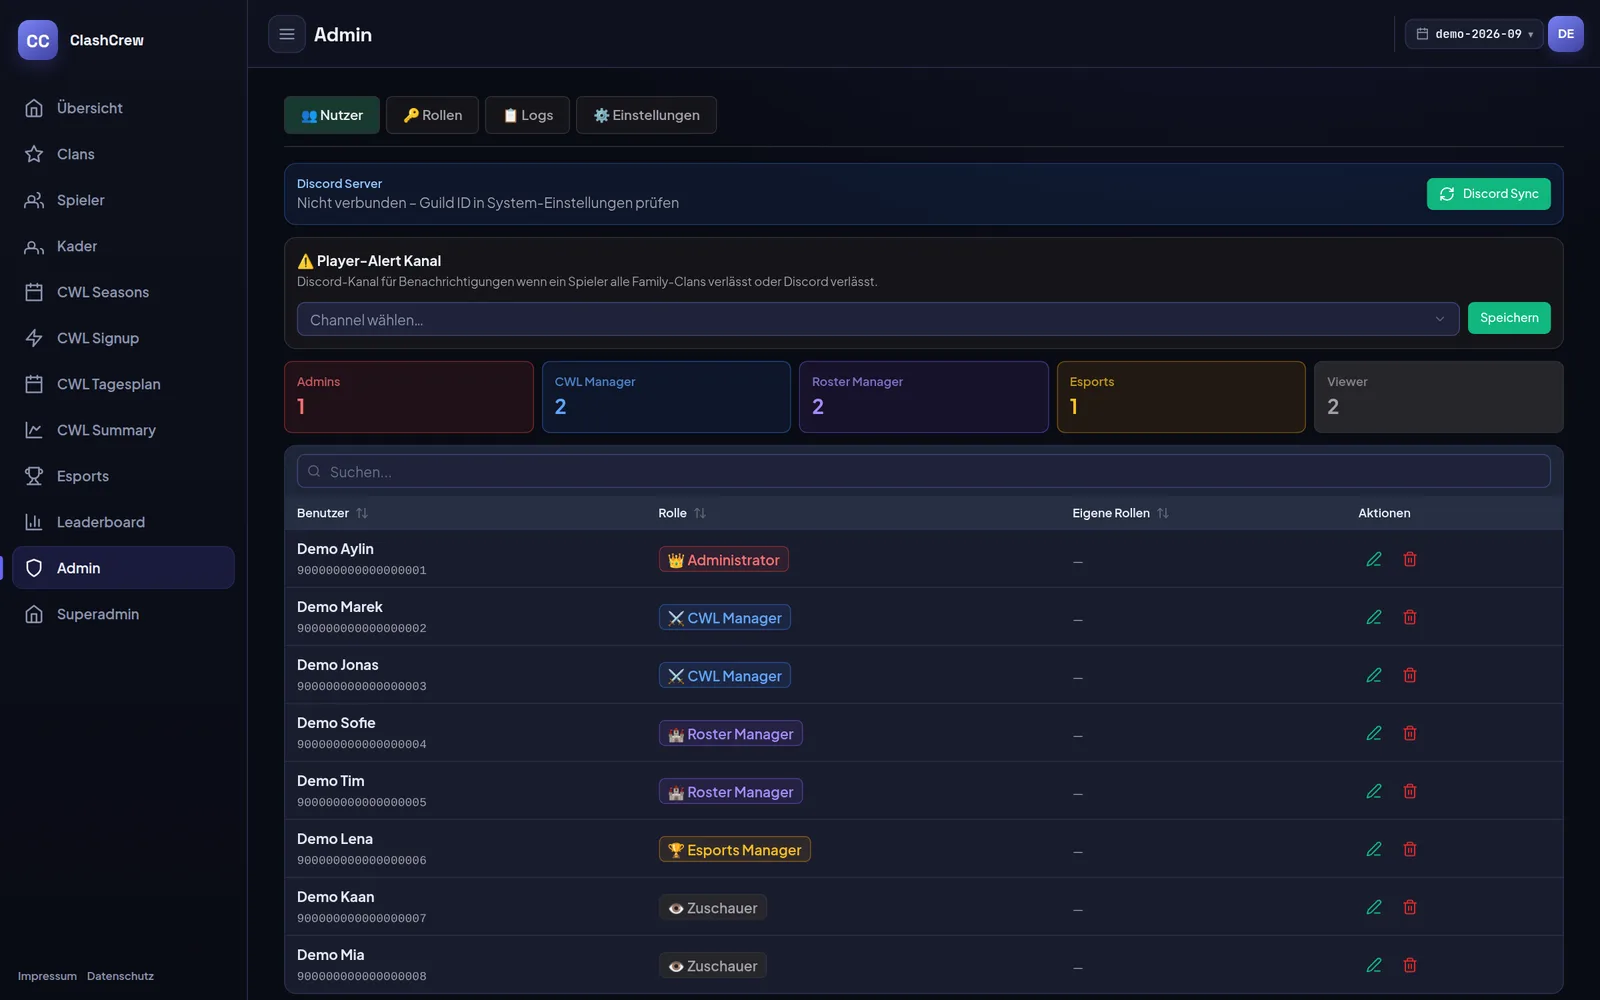This screenshot has width=1600, height=1000.
Task: Delete Demo Lena with trash icon
Action: pos(1410,849)
